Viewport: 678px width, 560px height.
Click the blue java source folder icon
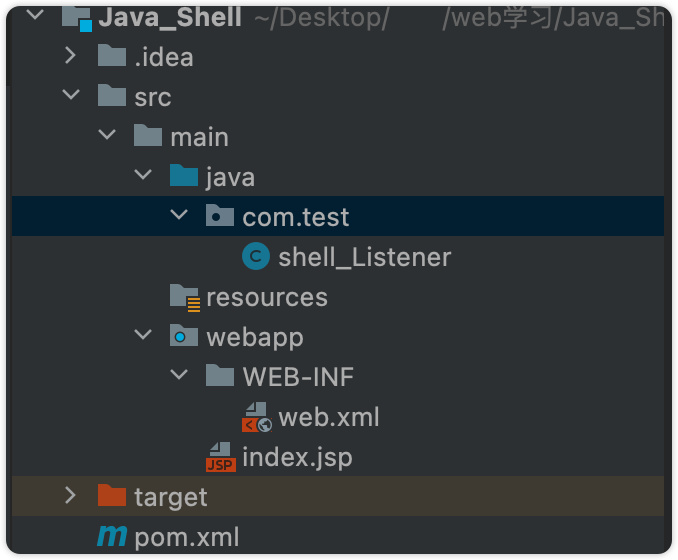[x=184, y=177]
